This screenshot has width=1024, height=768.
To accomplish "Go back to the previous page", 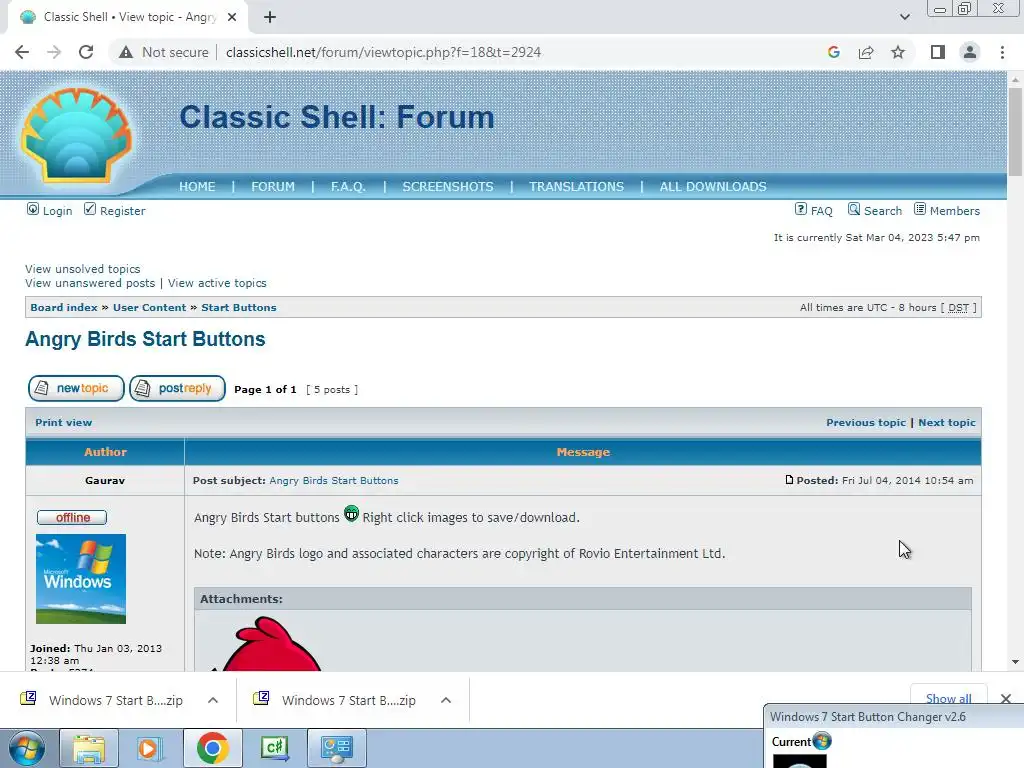I will 22,52.
